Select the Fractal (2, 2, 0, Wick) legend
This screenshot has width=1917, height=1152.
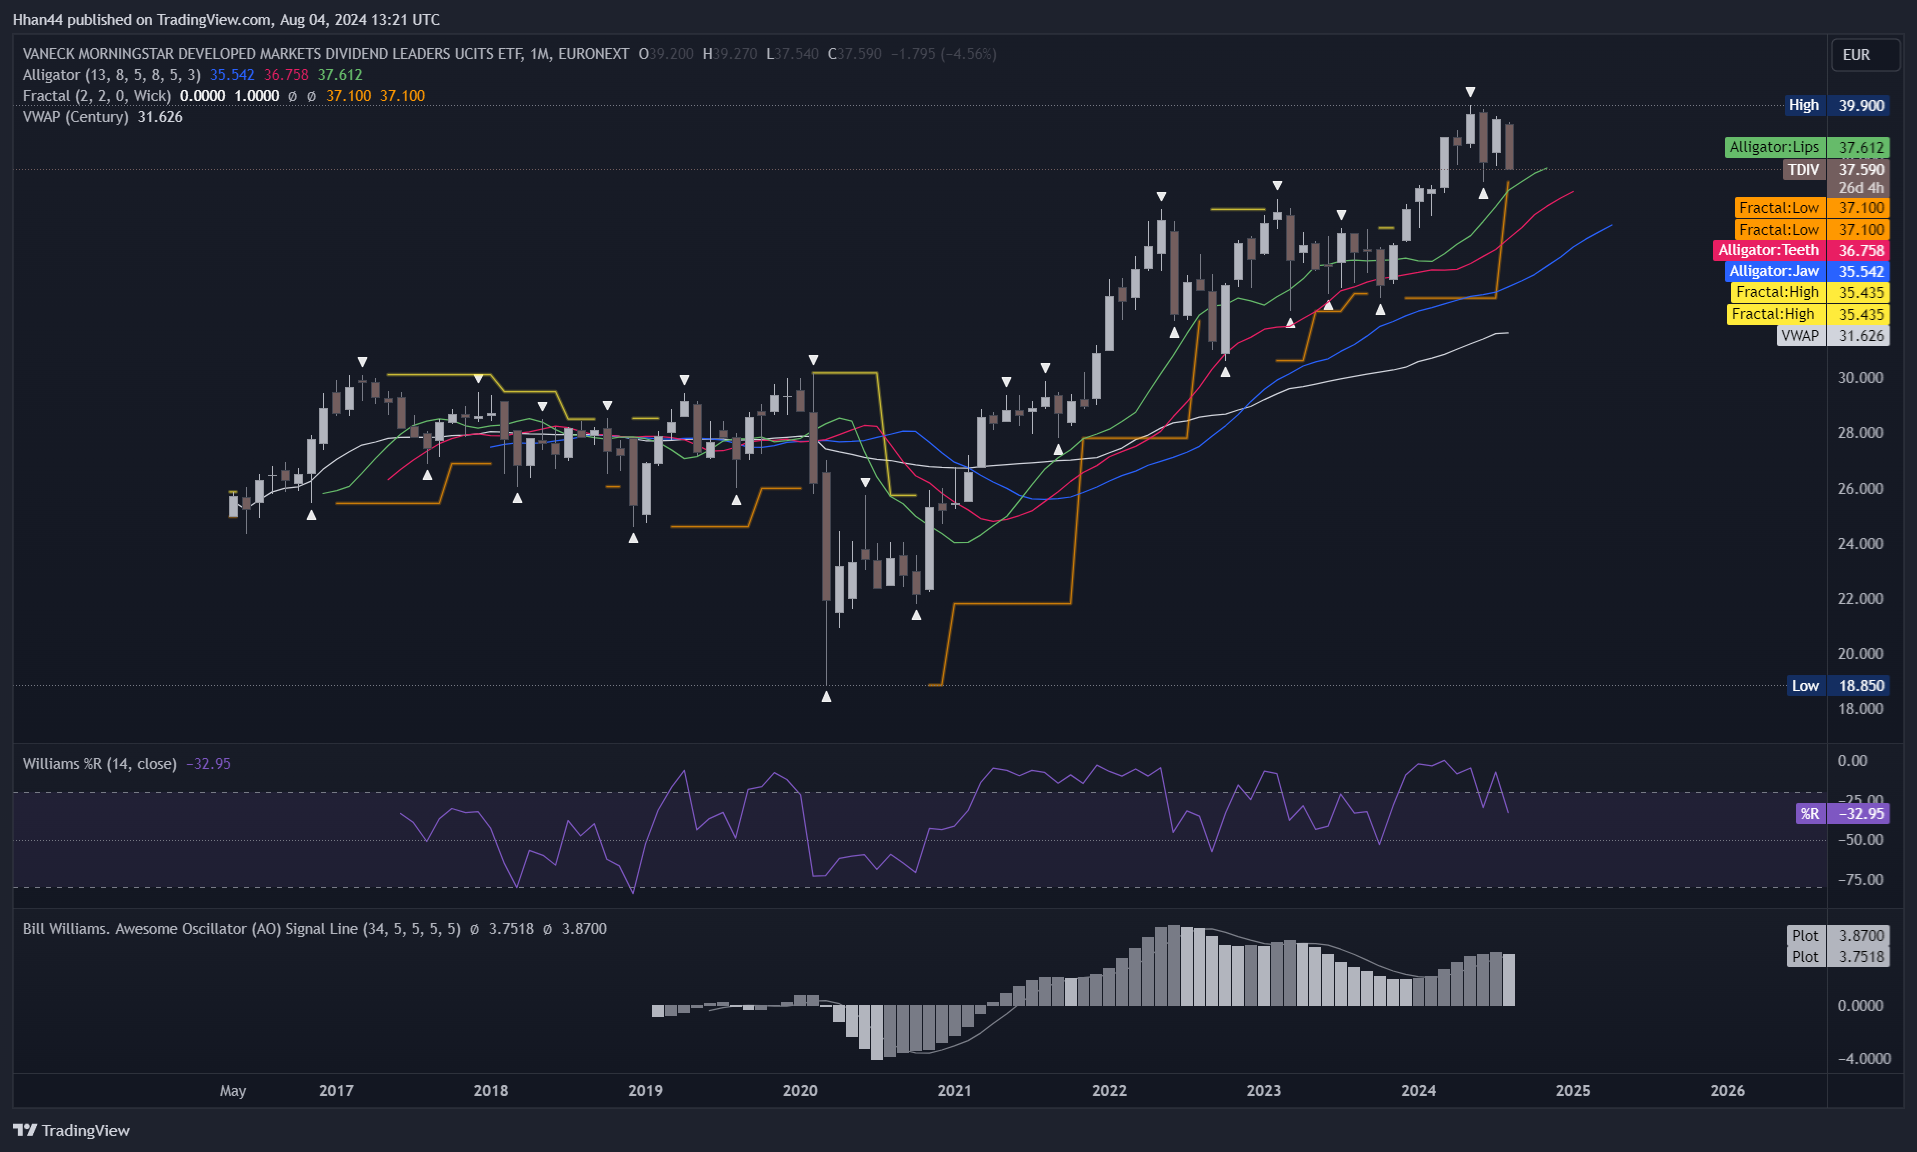coord(97,96)
